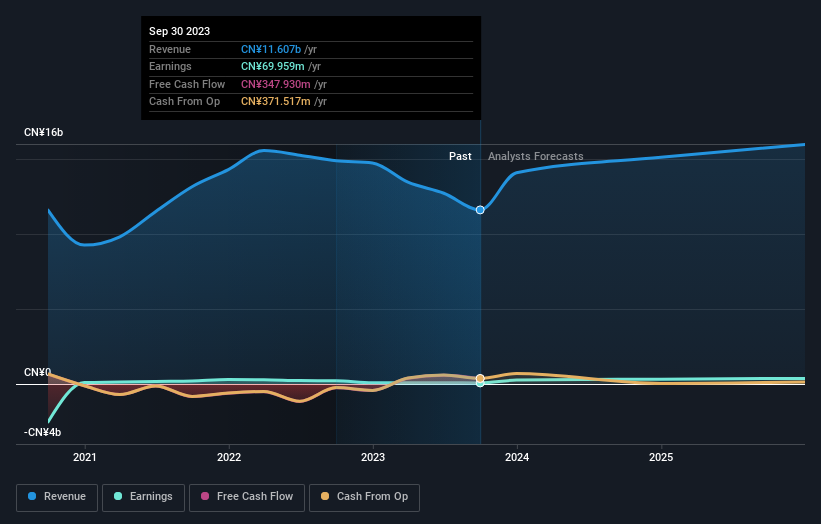Click the Free Cash Flow tooltip label

click(187, 84)
